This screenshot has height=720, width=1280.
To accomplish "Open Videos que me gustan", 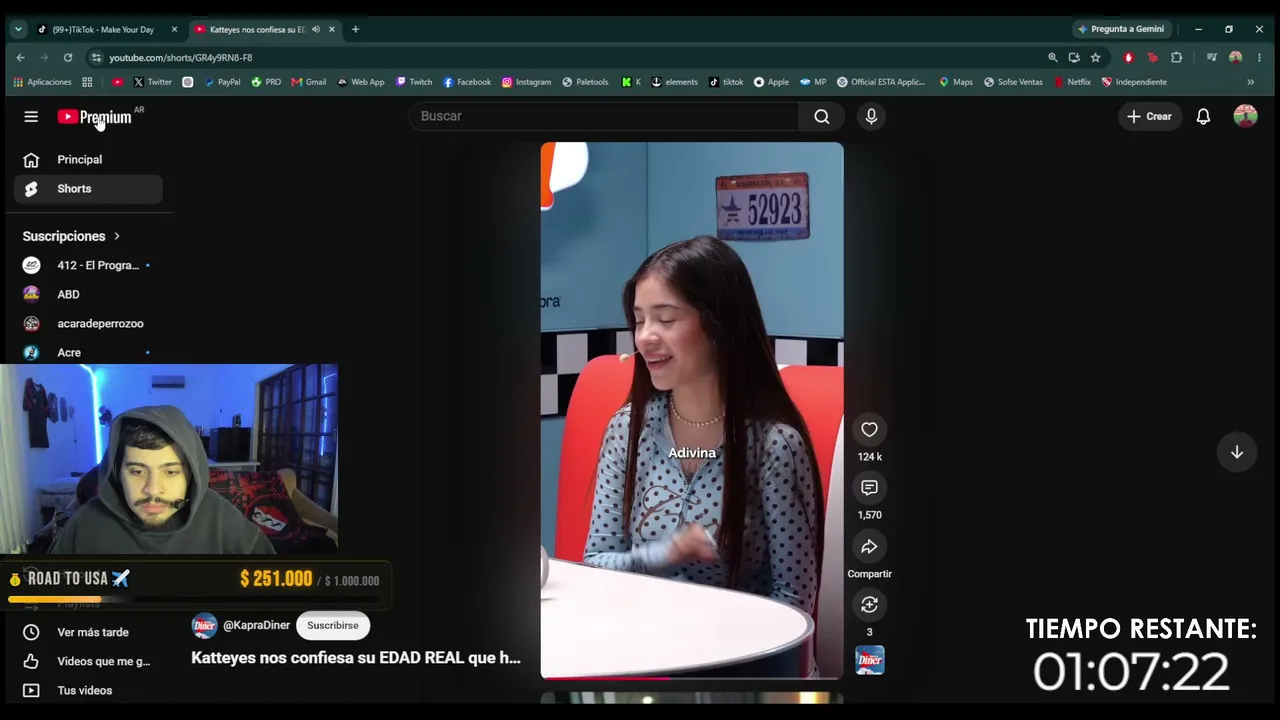I will (88, 661).
